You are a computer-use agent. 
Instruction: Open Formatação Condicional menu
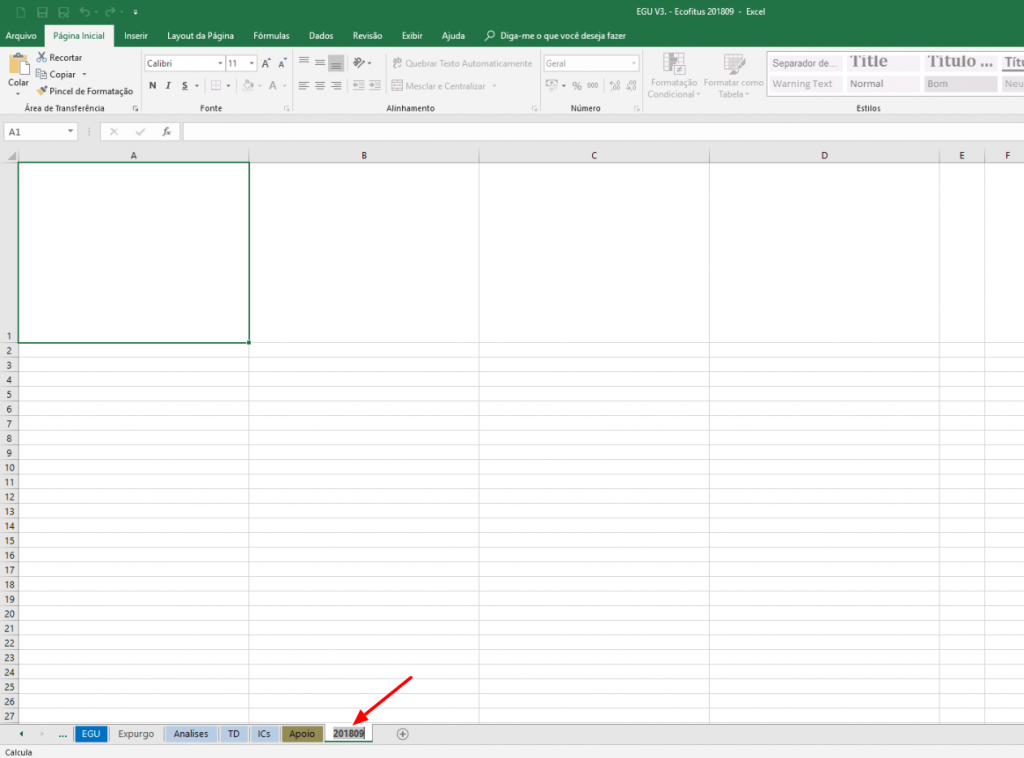673,76
